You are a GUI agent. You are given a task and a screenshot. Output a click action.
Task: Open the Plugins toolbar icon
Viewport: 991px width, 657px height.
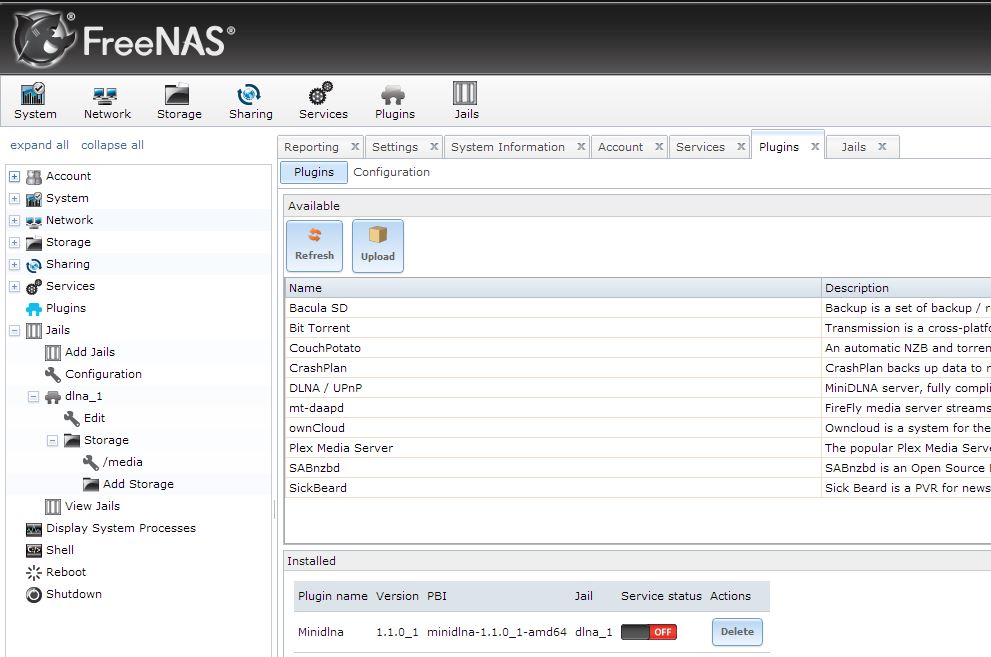394,101
